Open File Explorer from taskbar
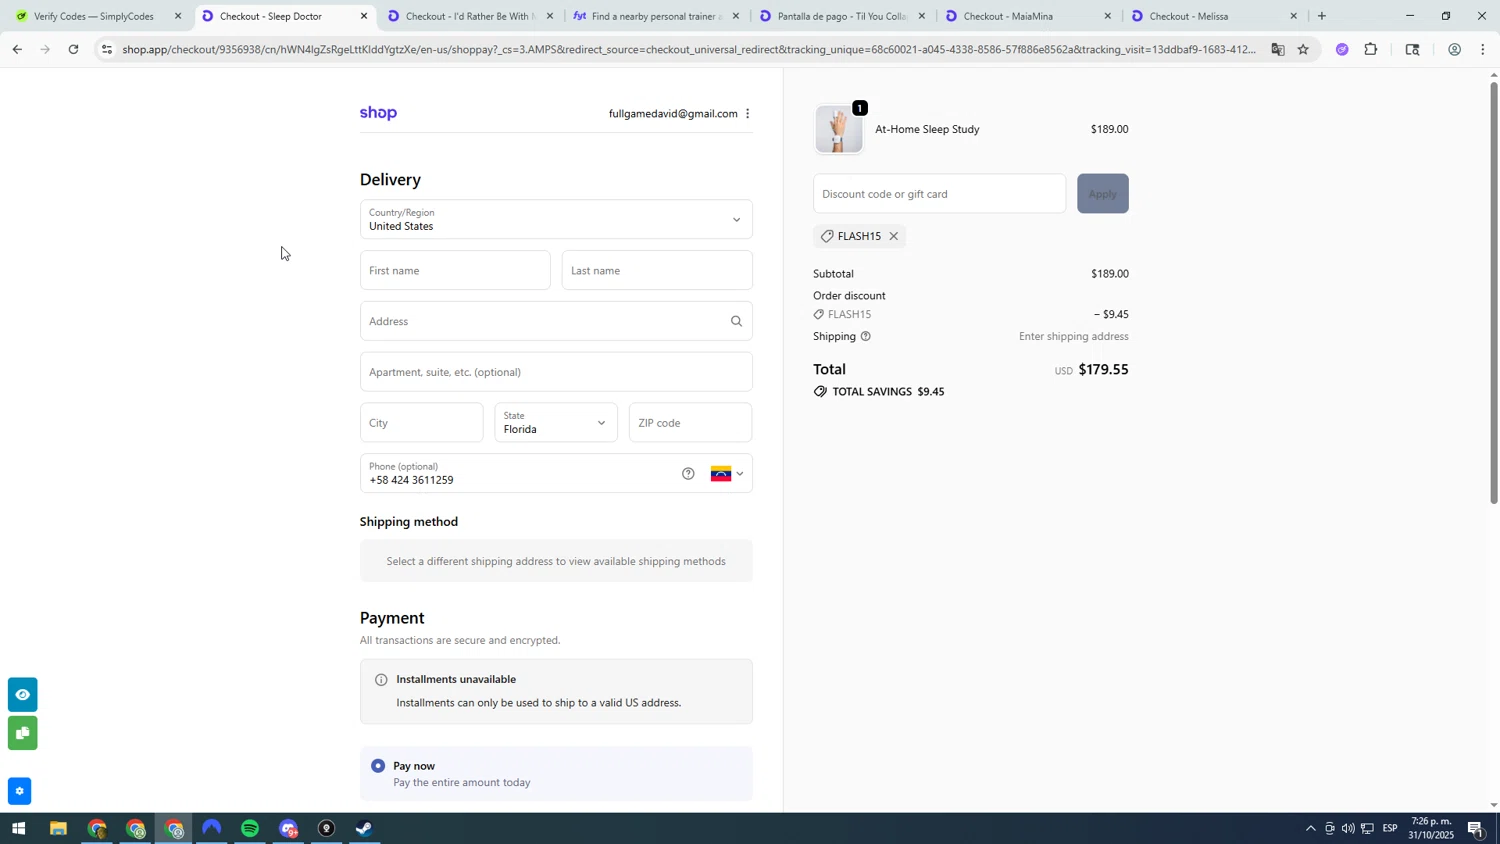The height and width of the screenshot is (844, 1500). click(x=58, y=829)
